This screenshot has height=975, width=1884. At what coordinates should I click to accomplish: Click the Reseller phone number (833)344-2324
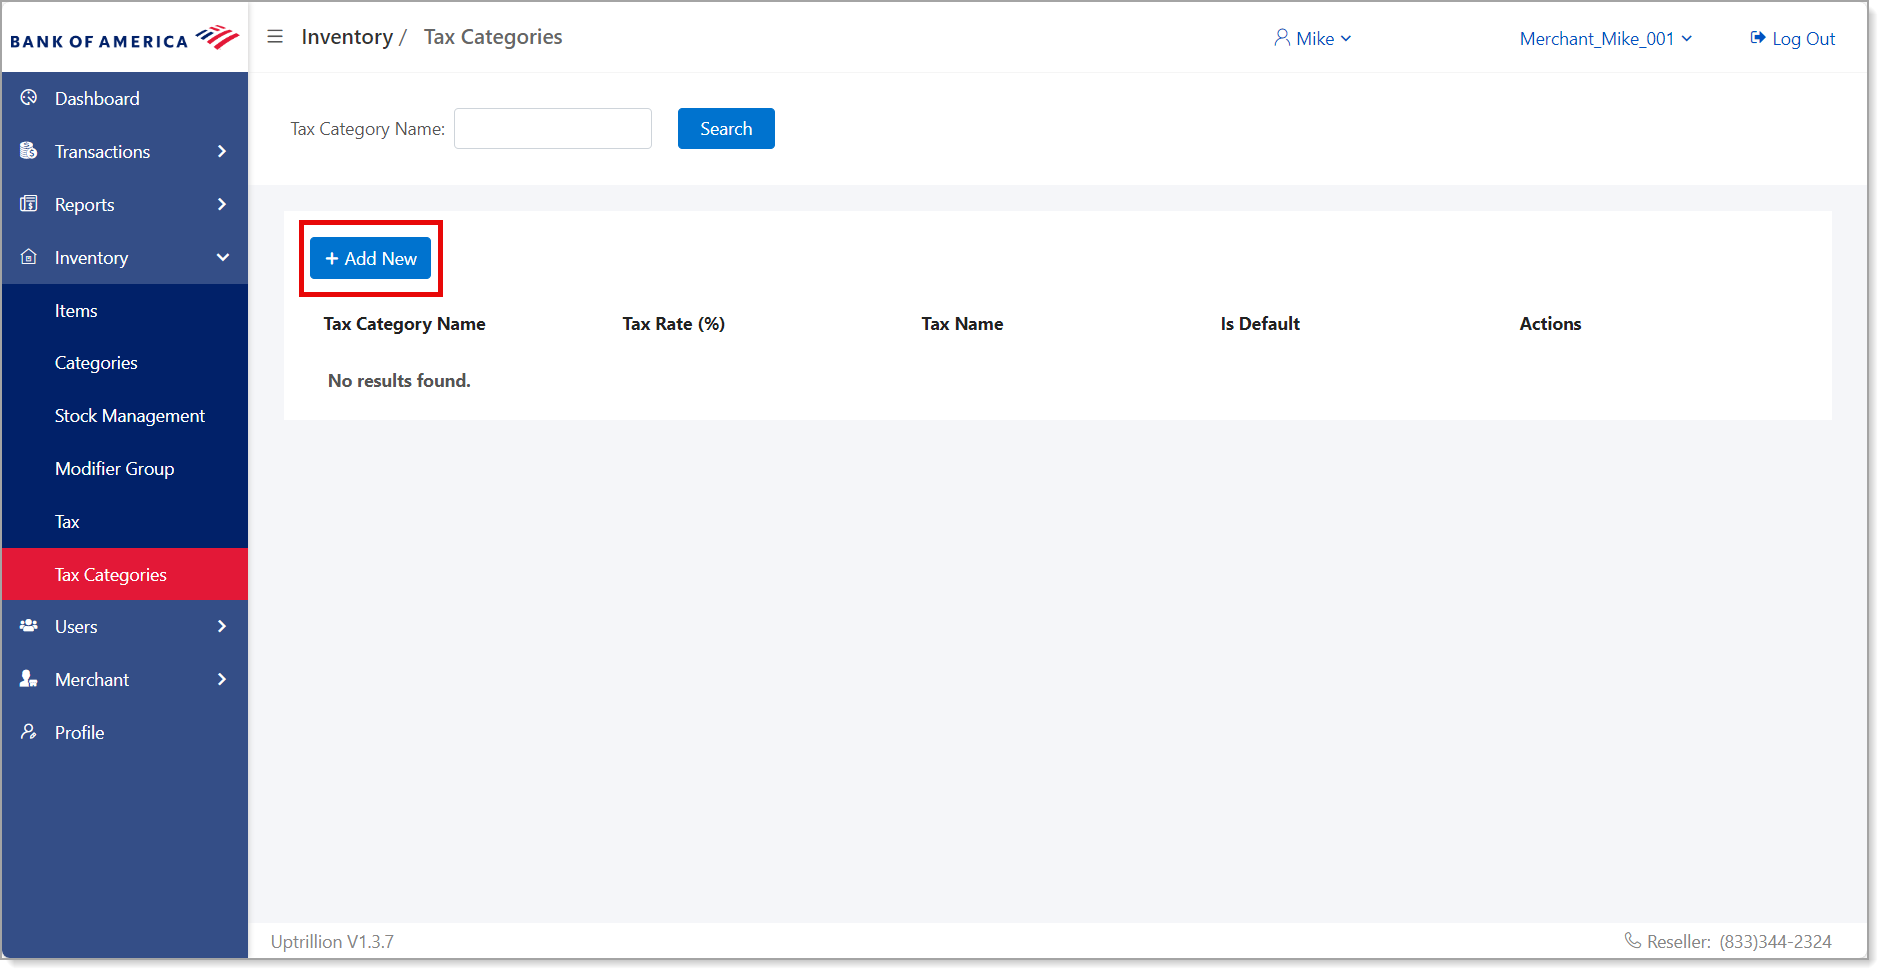1775,941
